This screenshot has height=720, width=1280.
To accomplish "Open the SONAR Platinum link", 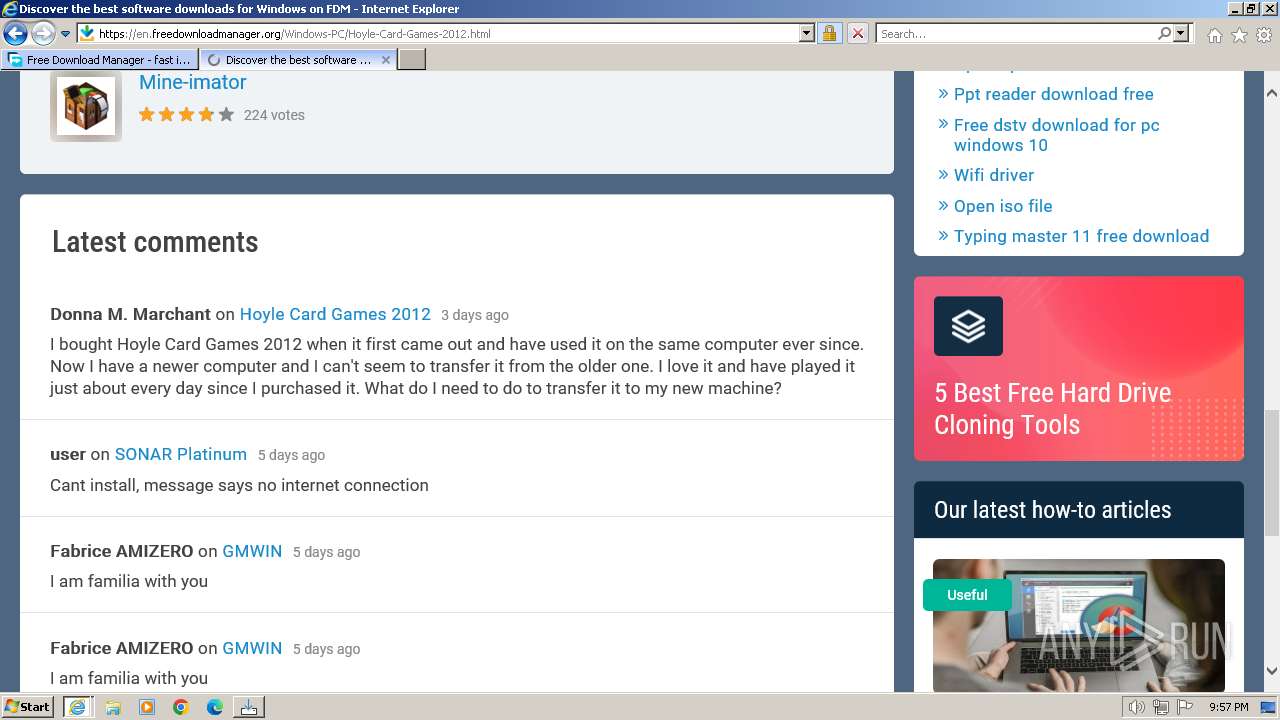I will pyautogui.click(x=181, y=454).
